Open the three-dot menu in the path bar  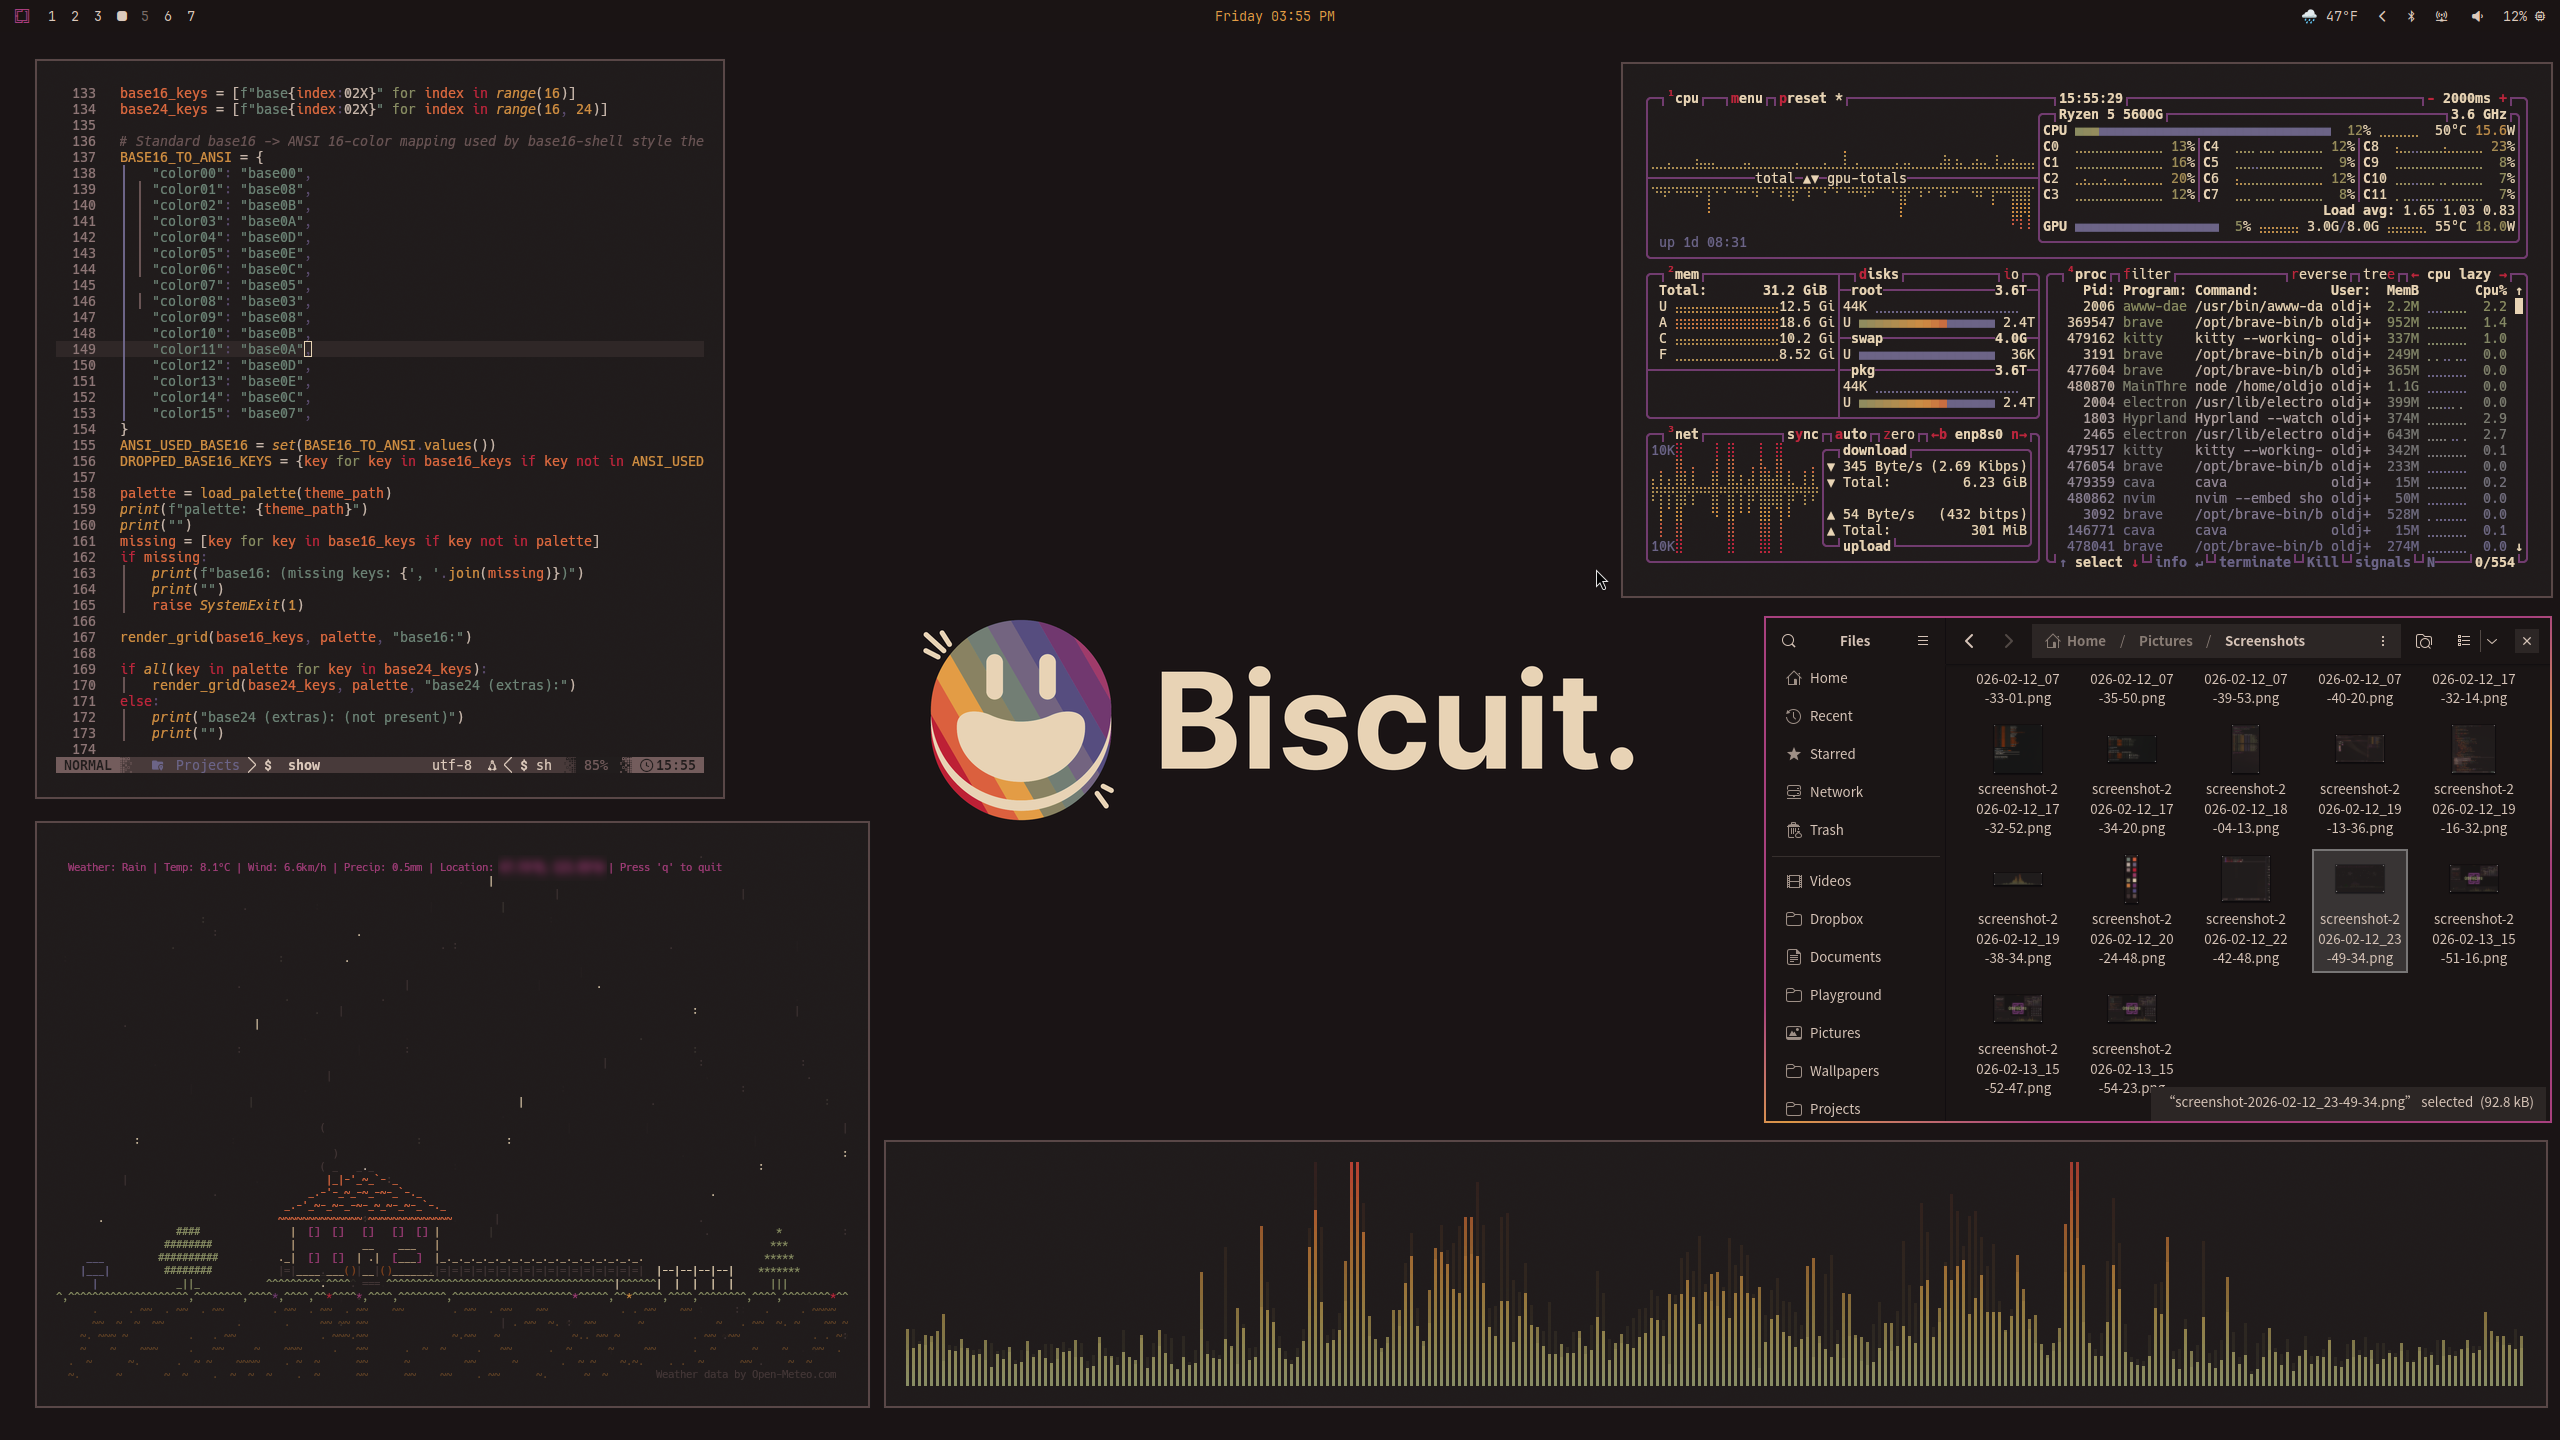[2383, 641]
